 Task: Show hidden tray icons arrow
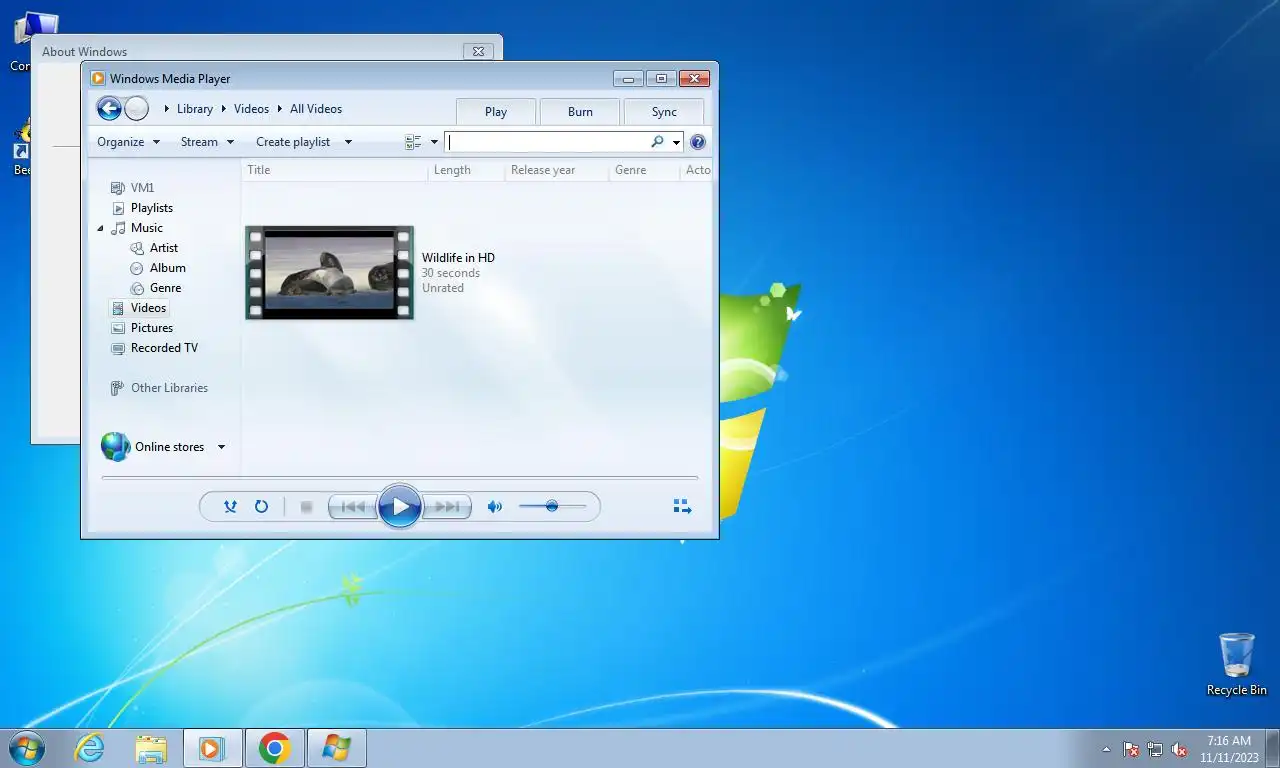(x=1106, y=749)
